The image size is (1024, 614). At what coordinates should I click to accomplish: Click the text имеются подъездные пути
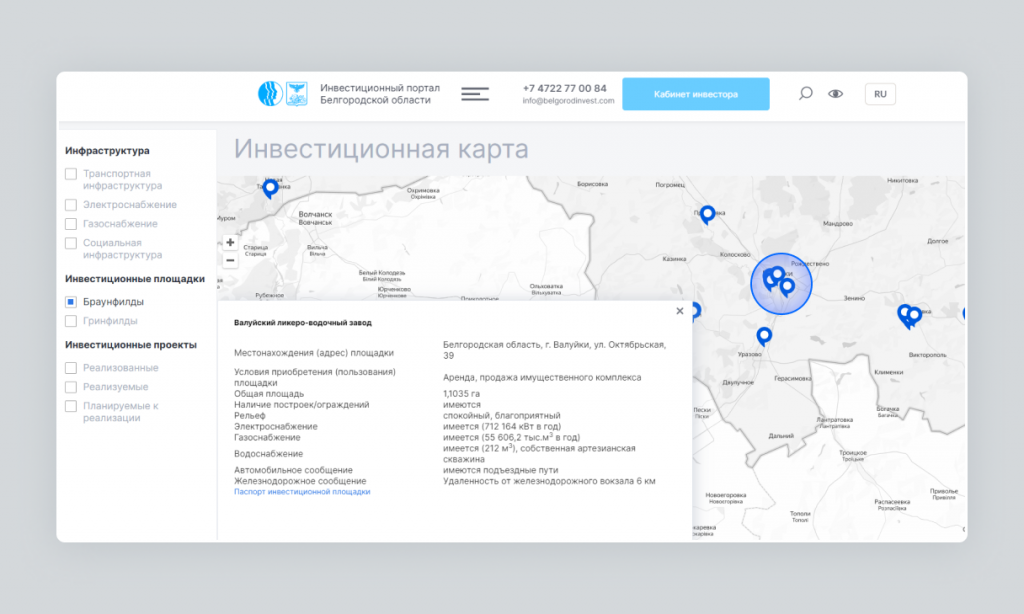pos(500,470)
